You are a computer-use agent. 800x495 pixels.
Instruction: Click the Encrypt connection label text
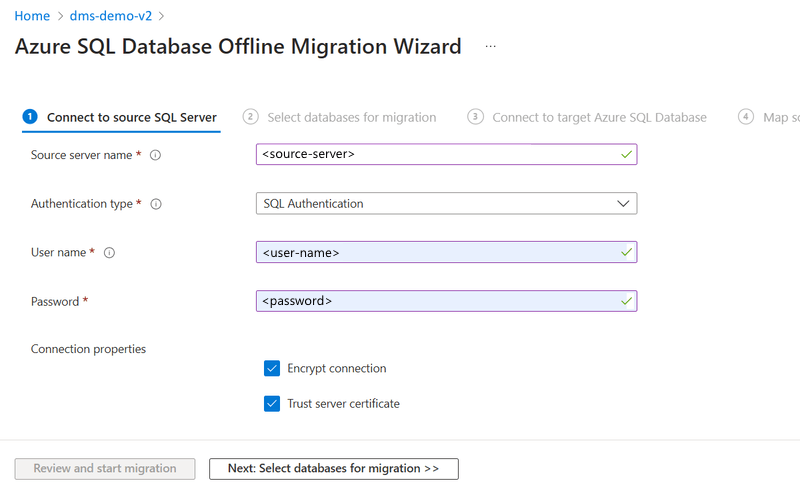coord(337,368)
